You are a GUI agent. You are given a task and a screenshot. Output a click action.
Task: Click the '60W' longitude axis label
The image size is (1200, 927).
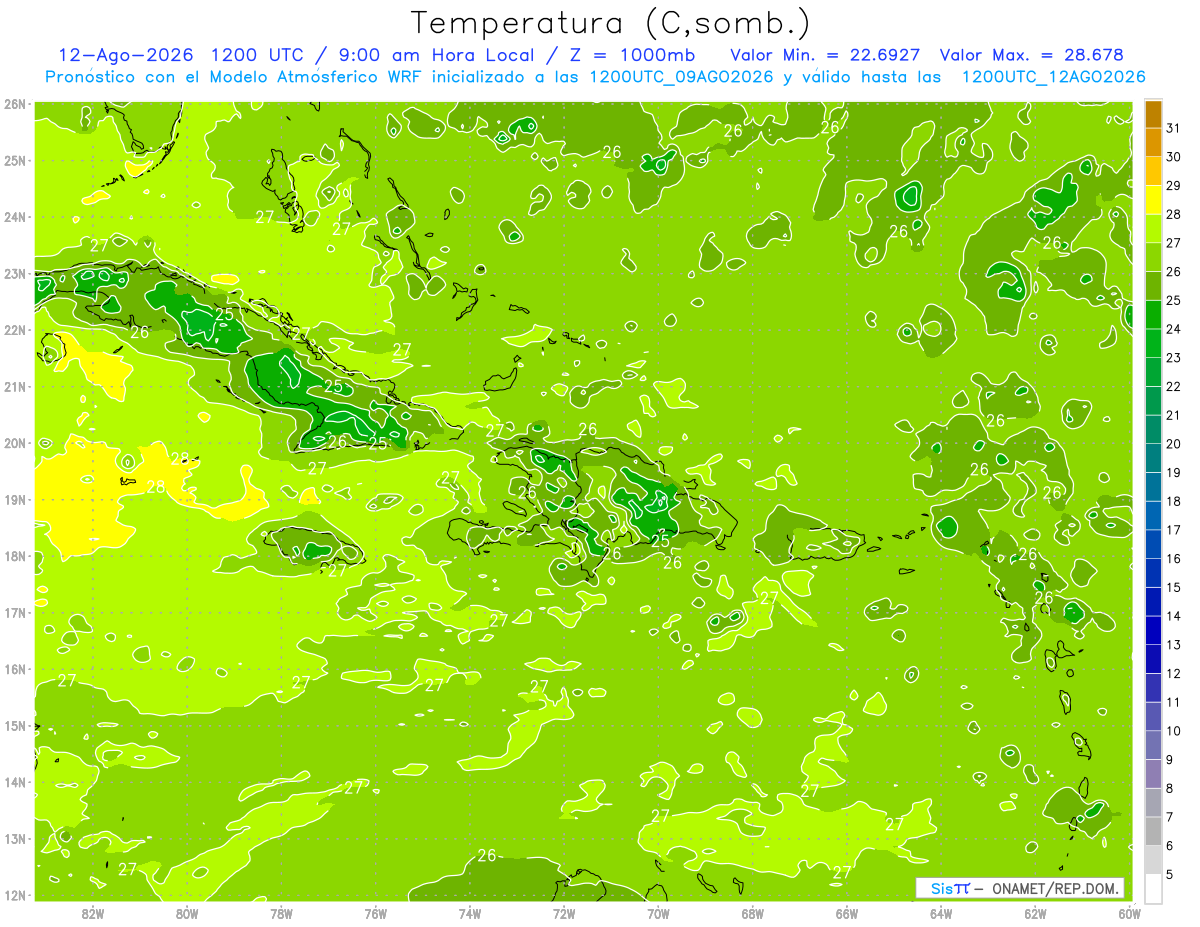pos(1129,913)
